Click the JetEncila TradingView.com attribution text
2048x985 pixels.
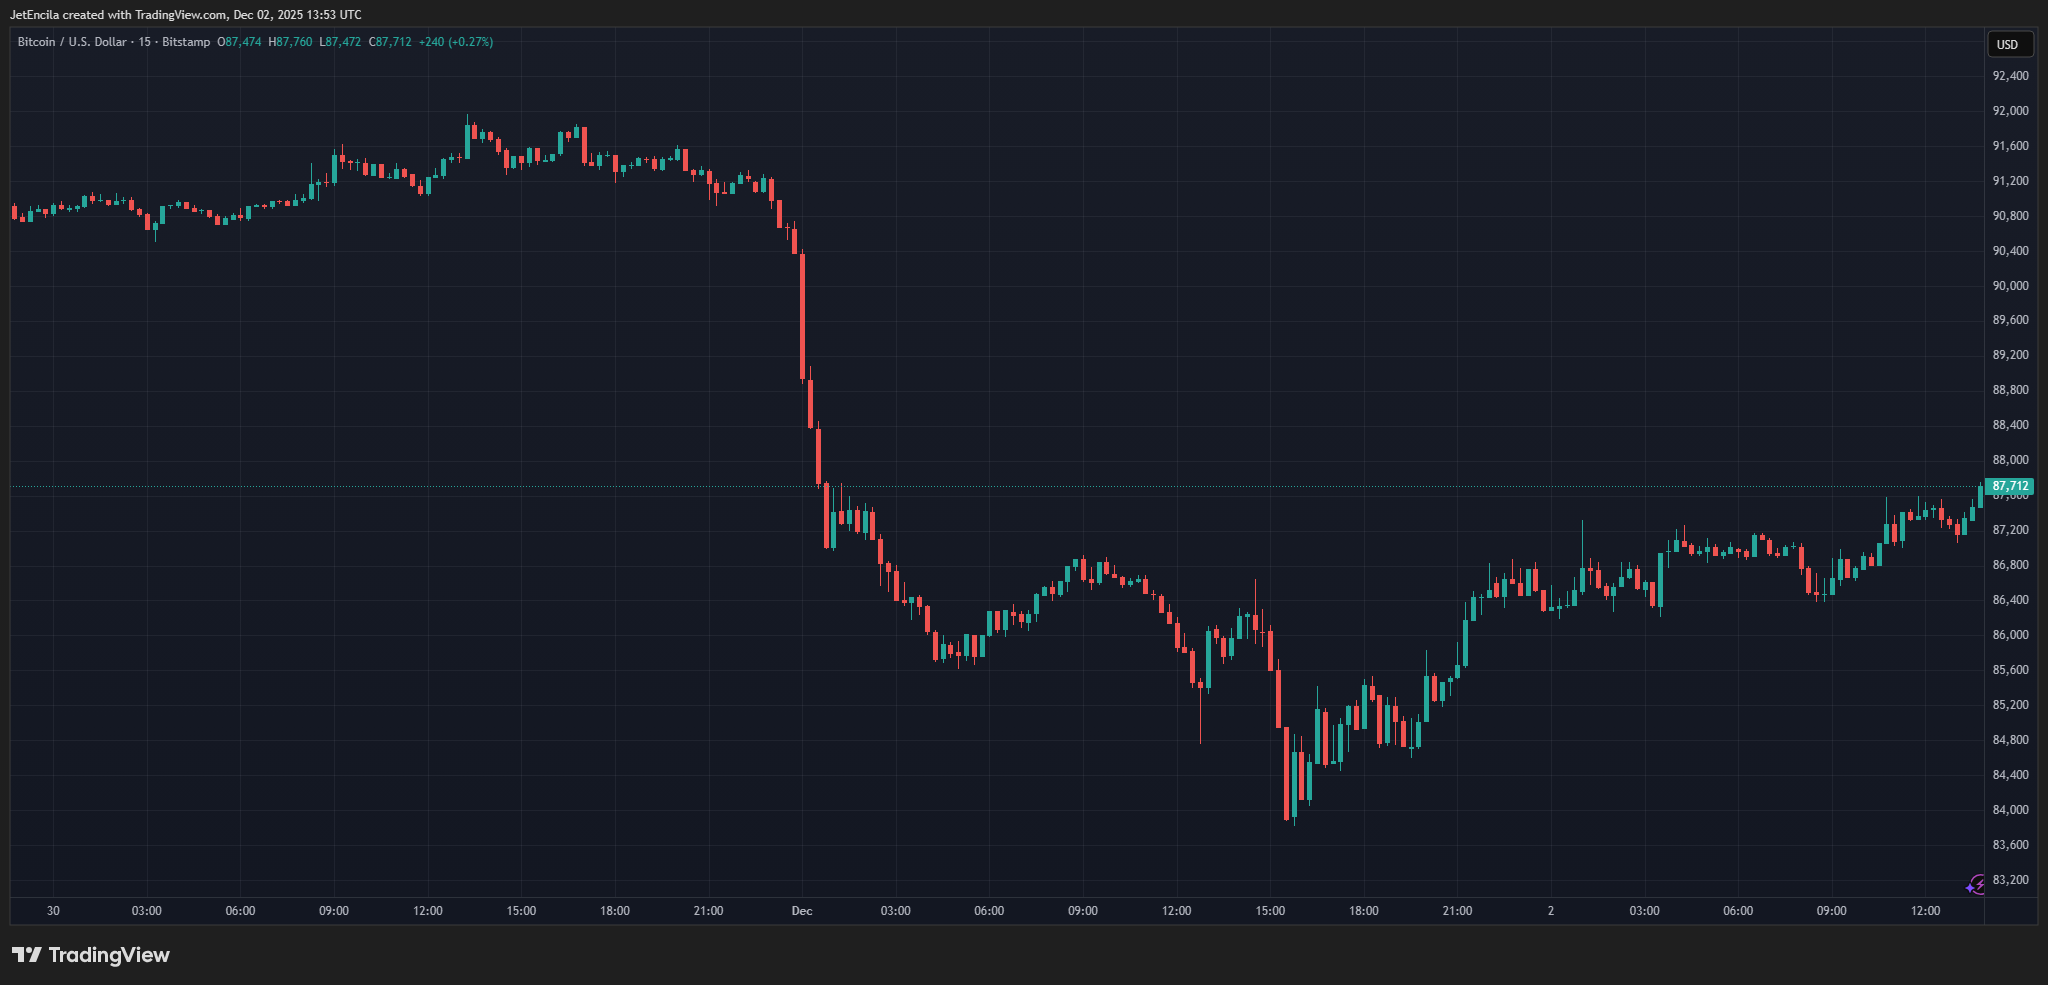pyautogui.click(x=186, y=15)
